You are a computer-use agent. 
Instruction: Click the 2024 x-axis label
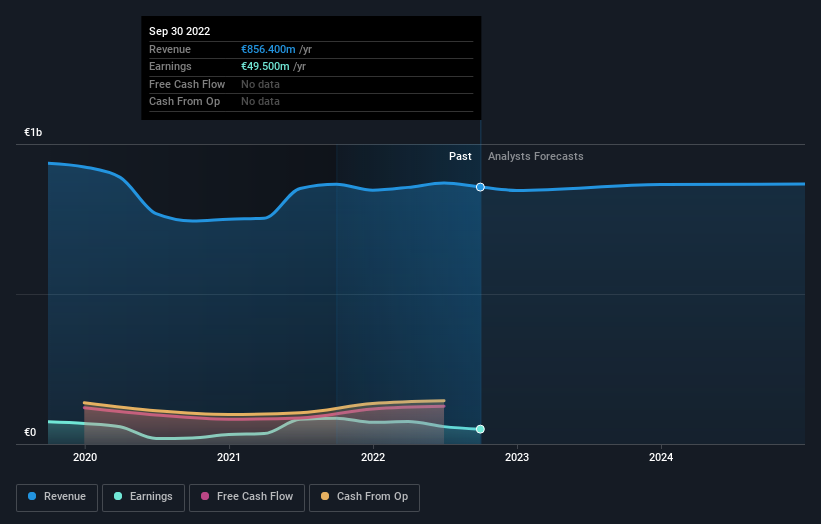(x=661, y=457)
